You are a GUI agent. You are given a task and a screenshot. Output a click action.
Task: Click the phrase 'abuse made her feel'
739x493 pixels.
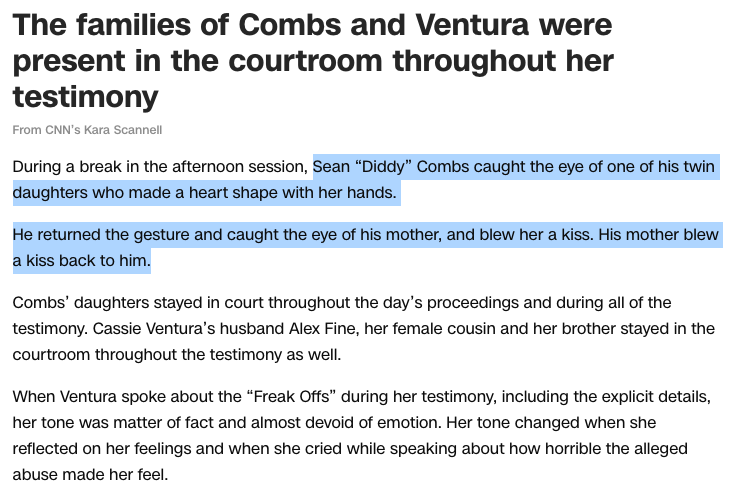(90, 475)
